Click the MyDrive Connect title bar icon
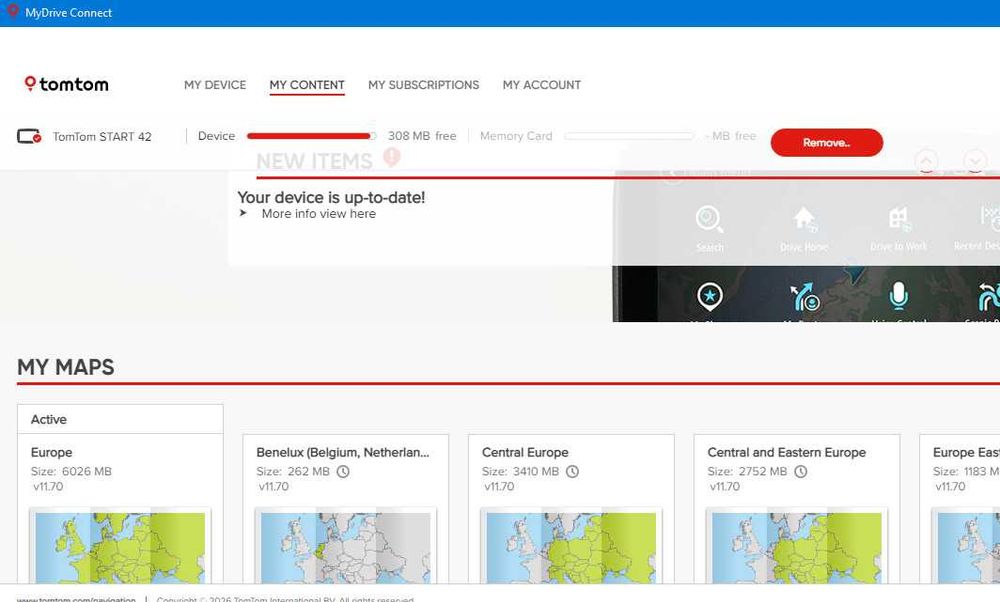 point(12,11)
